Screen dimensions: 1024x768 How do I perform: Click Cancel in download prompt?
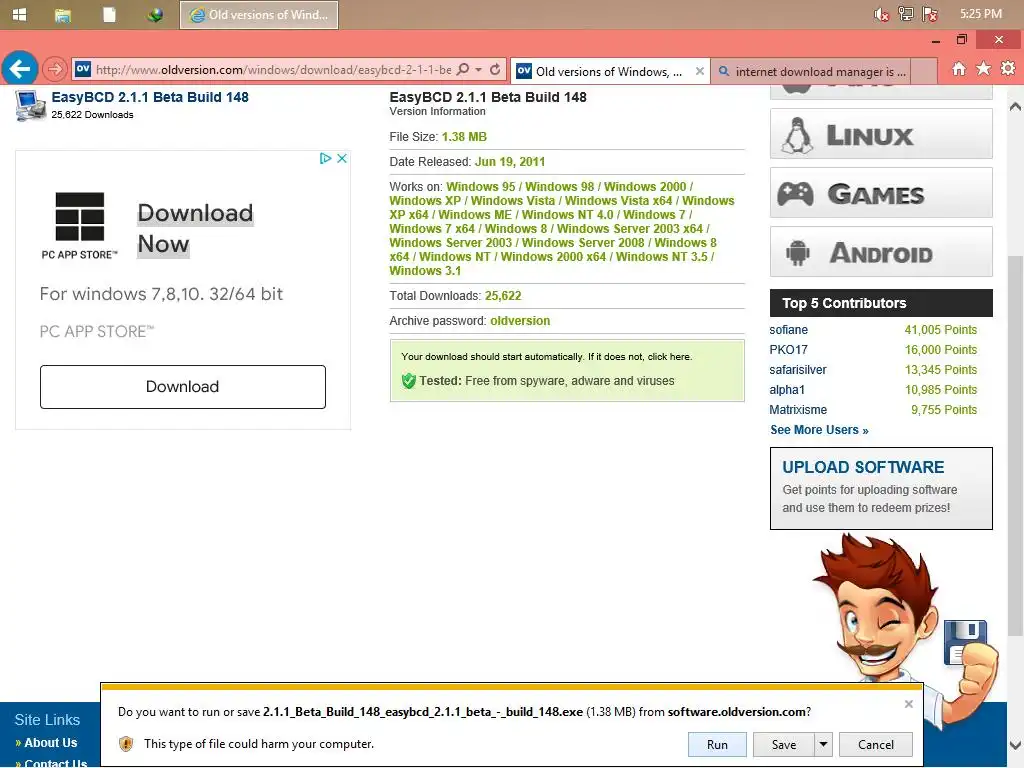point(876,744)
